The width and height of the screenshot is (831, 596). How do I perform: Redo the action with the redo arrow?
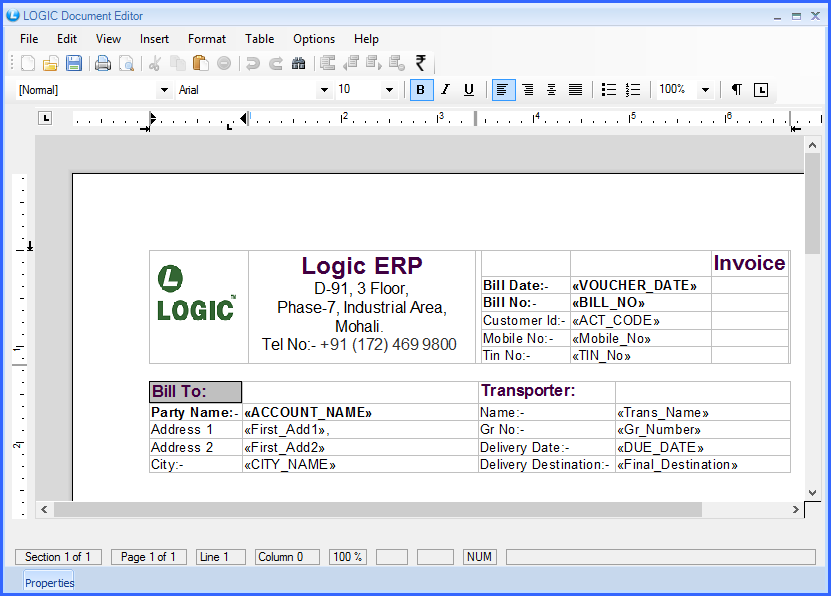tap(276, 63)
